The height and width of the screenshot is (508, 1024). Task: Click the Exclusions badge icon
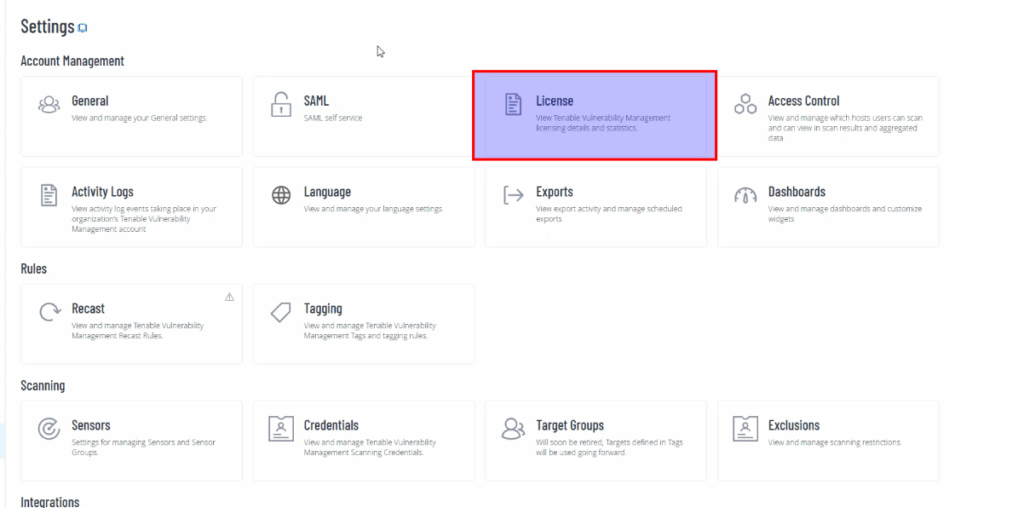point(745,428)
